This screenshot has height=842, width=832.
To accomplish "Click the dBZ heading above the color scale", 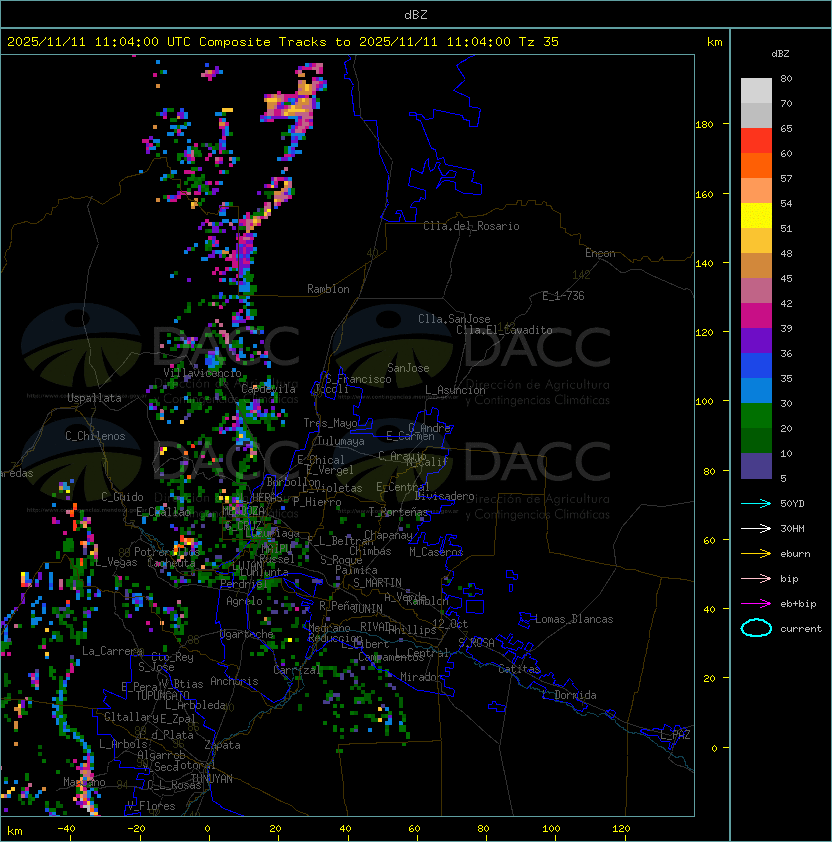I will pos(780,54).
